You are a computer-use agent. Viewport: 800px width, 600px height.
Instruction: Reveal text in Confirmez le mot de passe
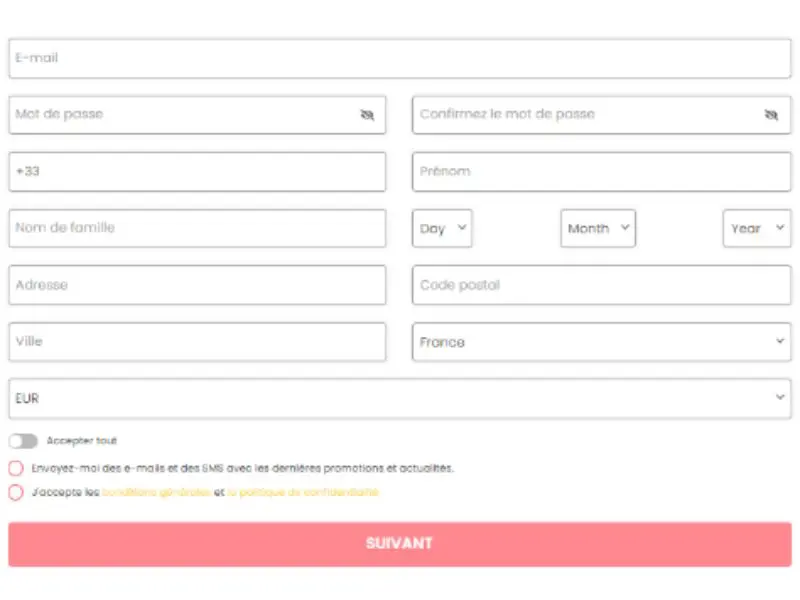pos(771,115)
